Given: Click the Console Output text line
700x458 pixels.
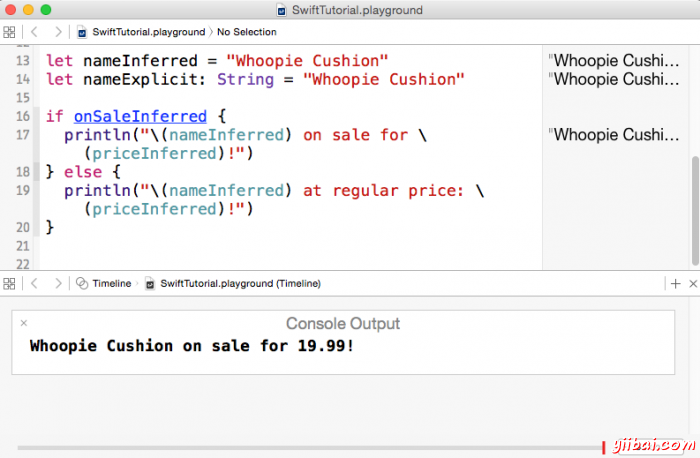Looking at the screenshot, I should click(x=192, y=347).
